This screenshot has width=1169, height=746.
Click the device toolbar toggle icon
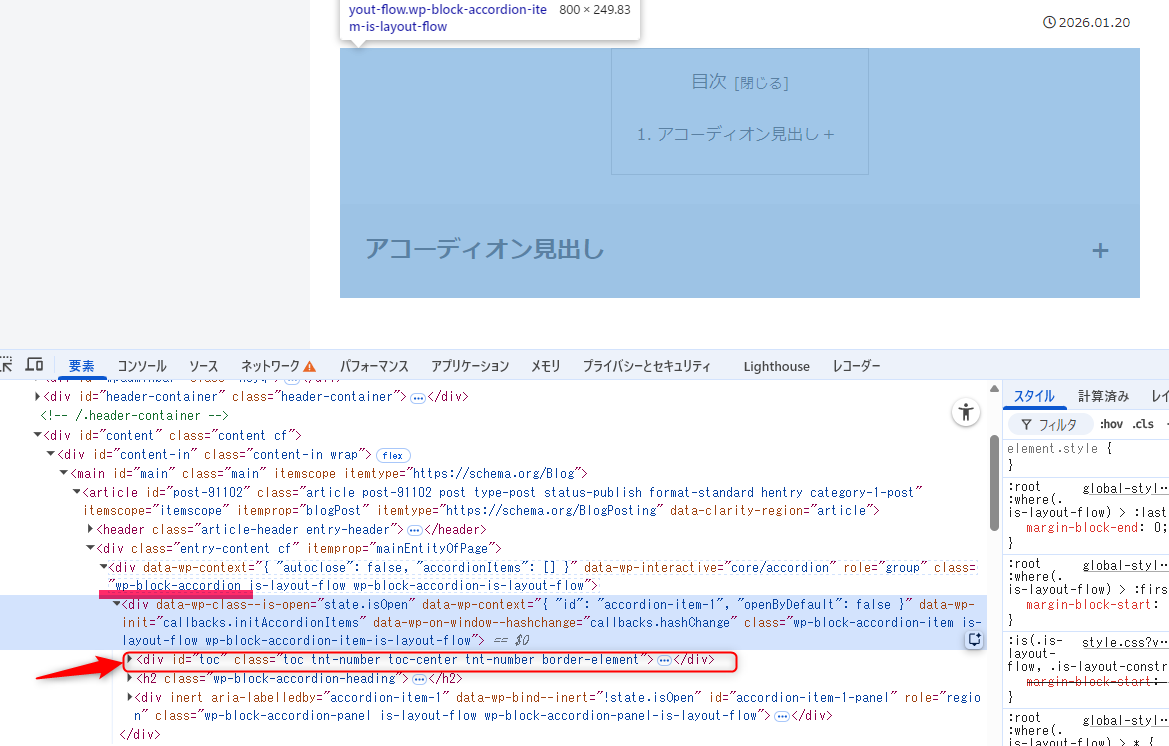[34, 365]
